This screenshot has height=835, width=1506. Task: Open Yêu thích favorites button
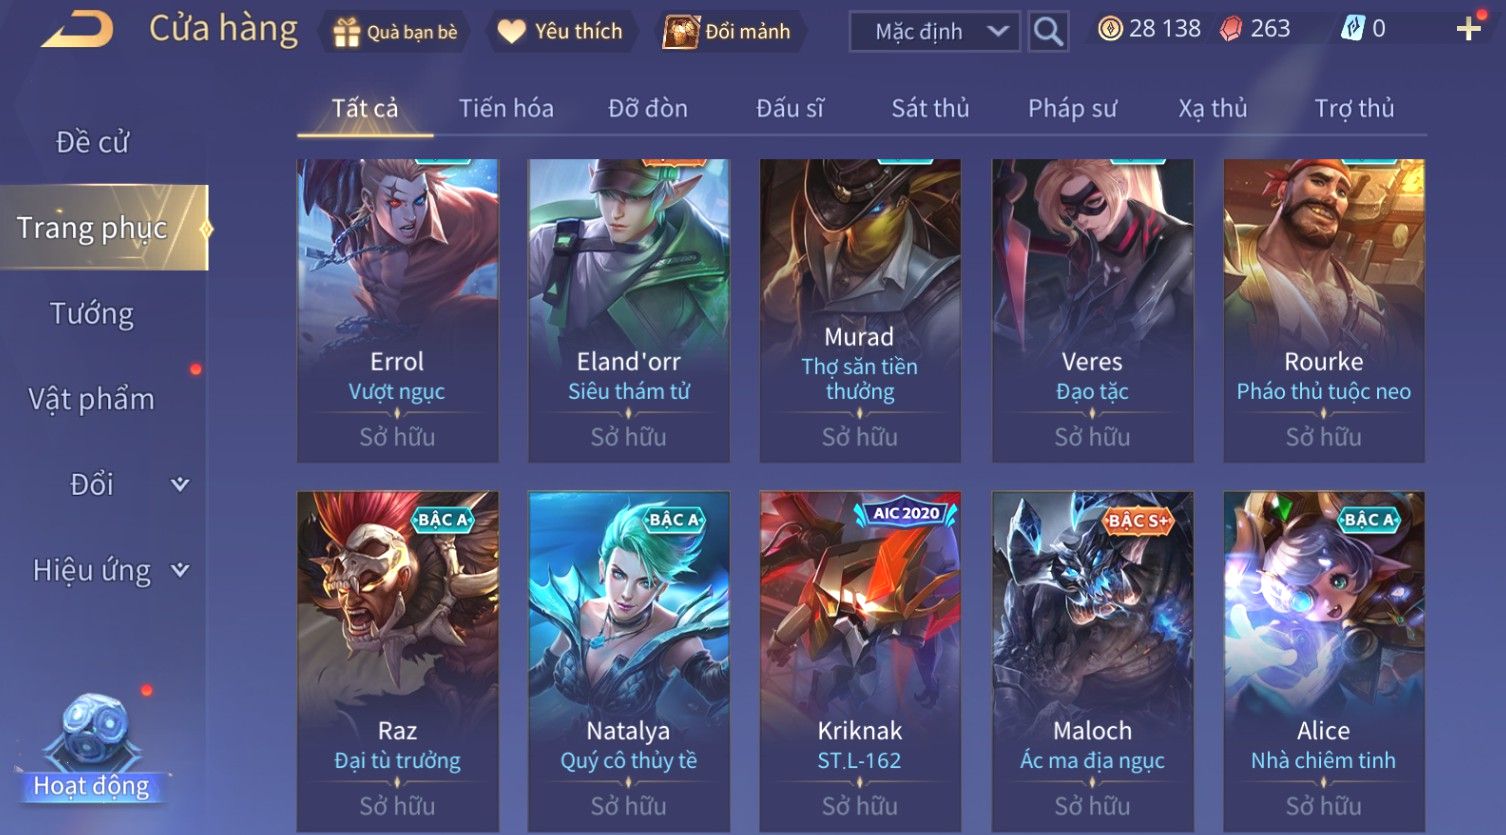click(560, 32)
